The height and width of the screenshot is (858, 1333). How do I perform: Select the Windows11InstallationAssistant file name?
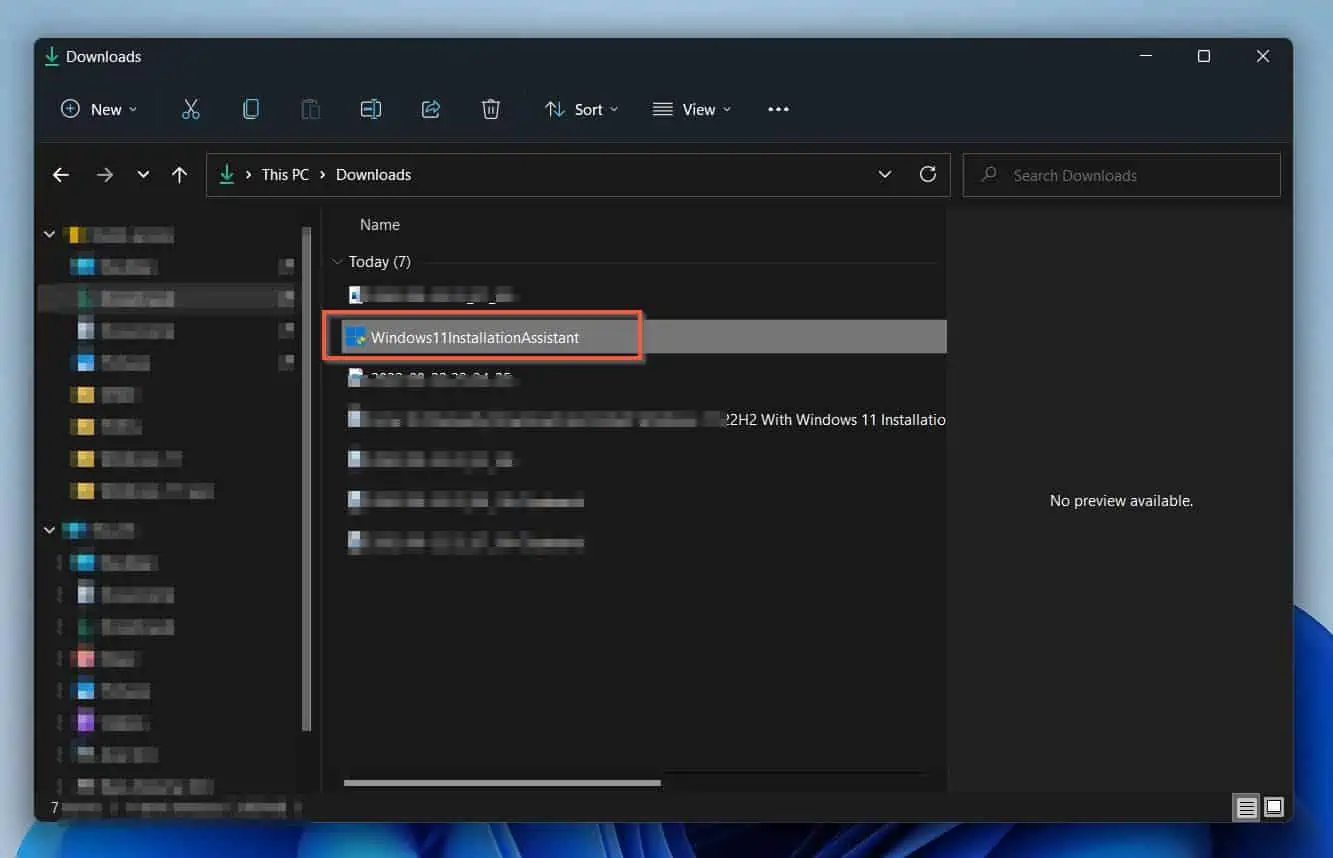pyautogui.click(x=475, y=338)
